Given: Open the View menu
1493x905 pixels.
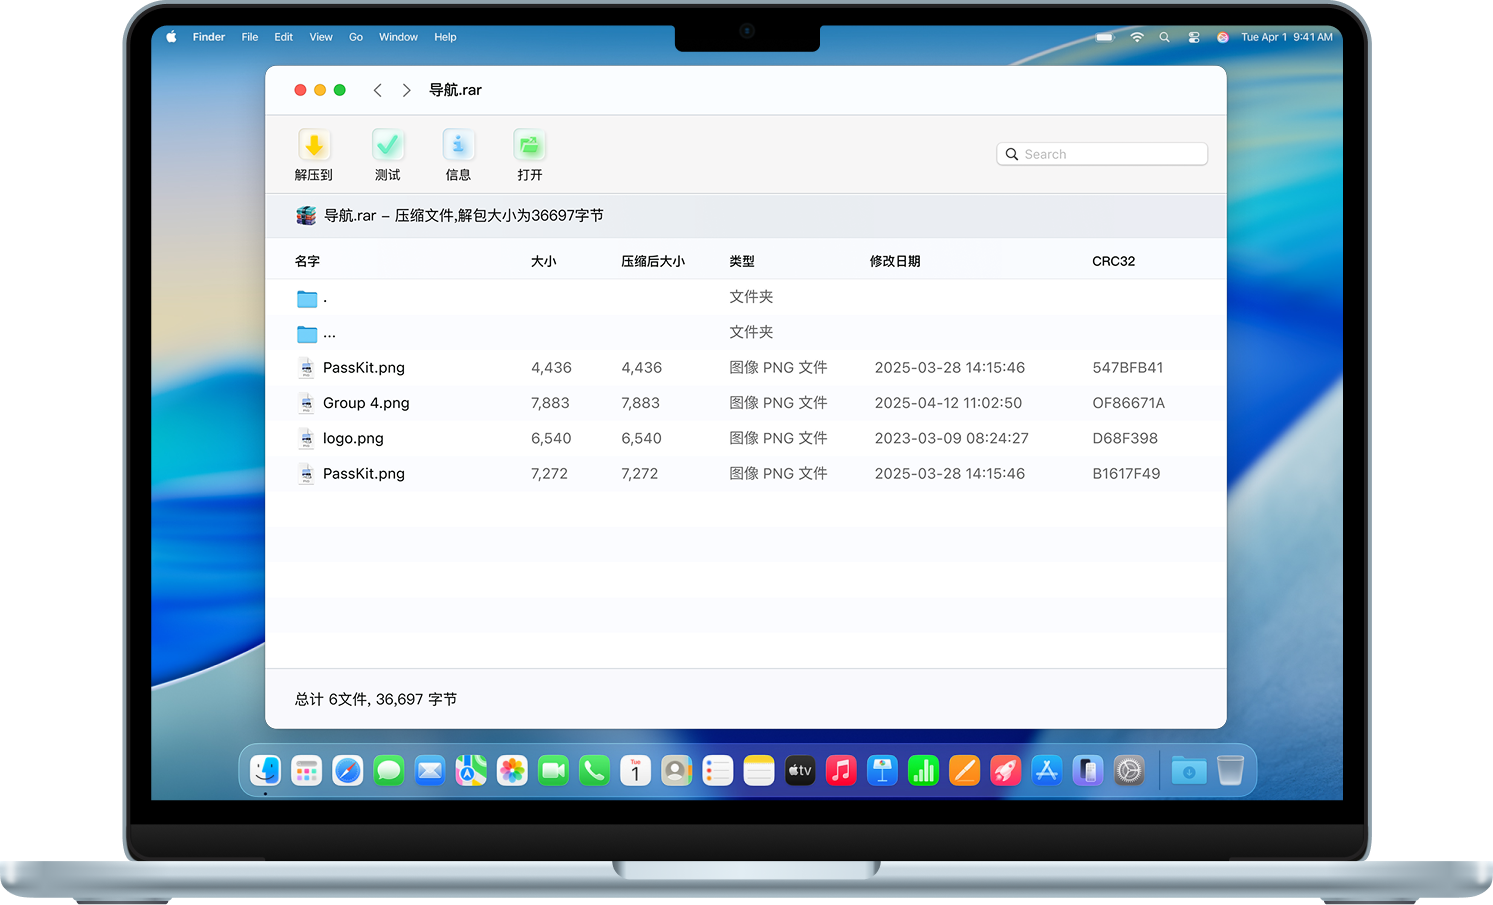Looking at the screenshot, I should click(321, 37).
